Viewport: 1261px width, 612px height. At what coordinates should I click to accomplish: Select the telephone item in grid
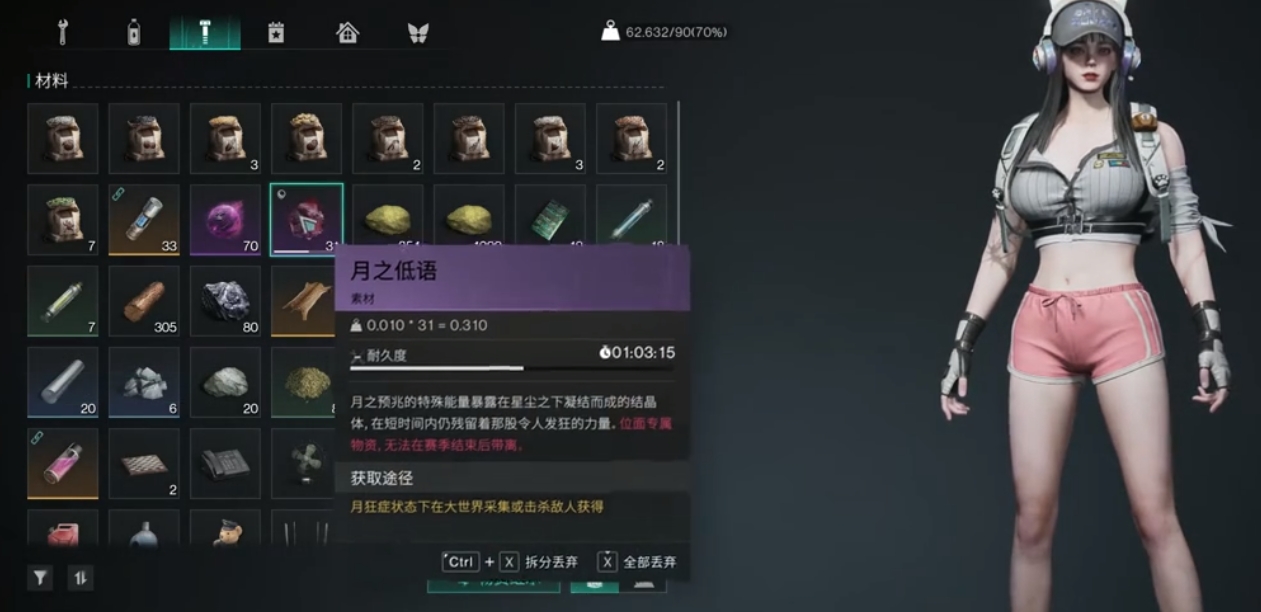click(226, 463)
